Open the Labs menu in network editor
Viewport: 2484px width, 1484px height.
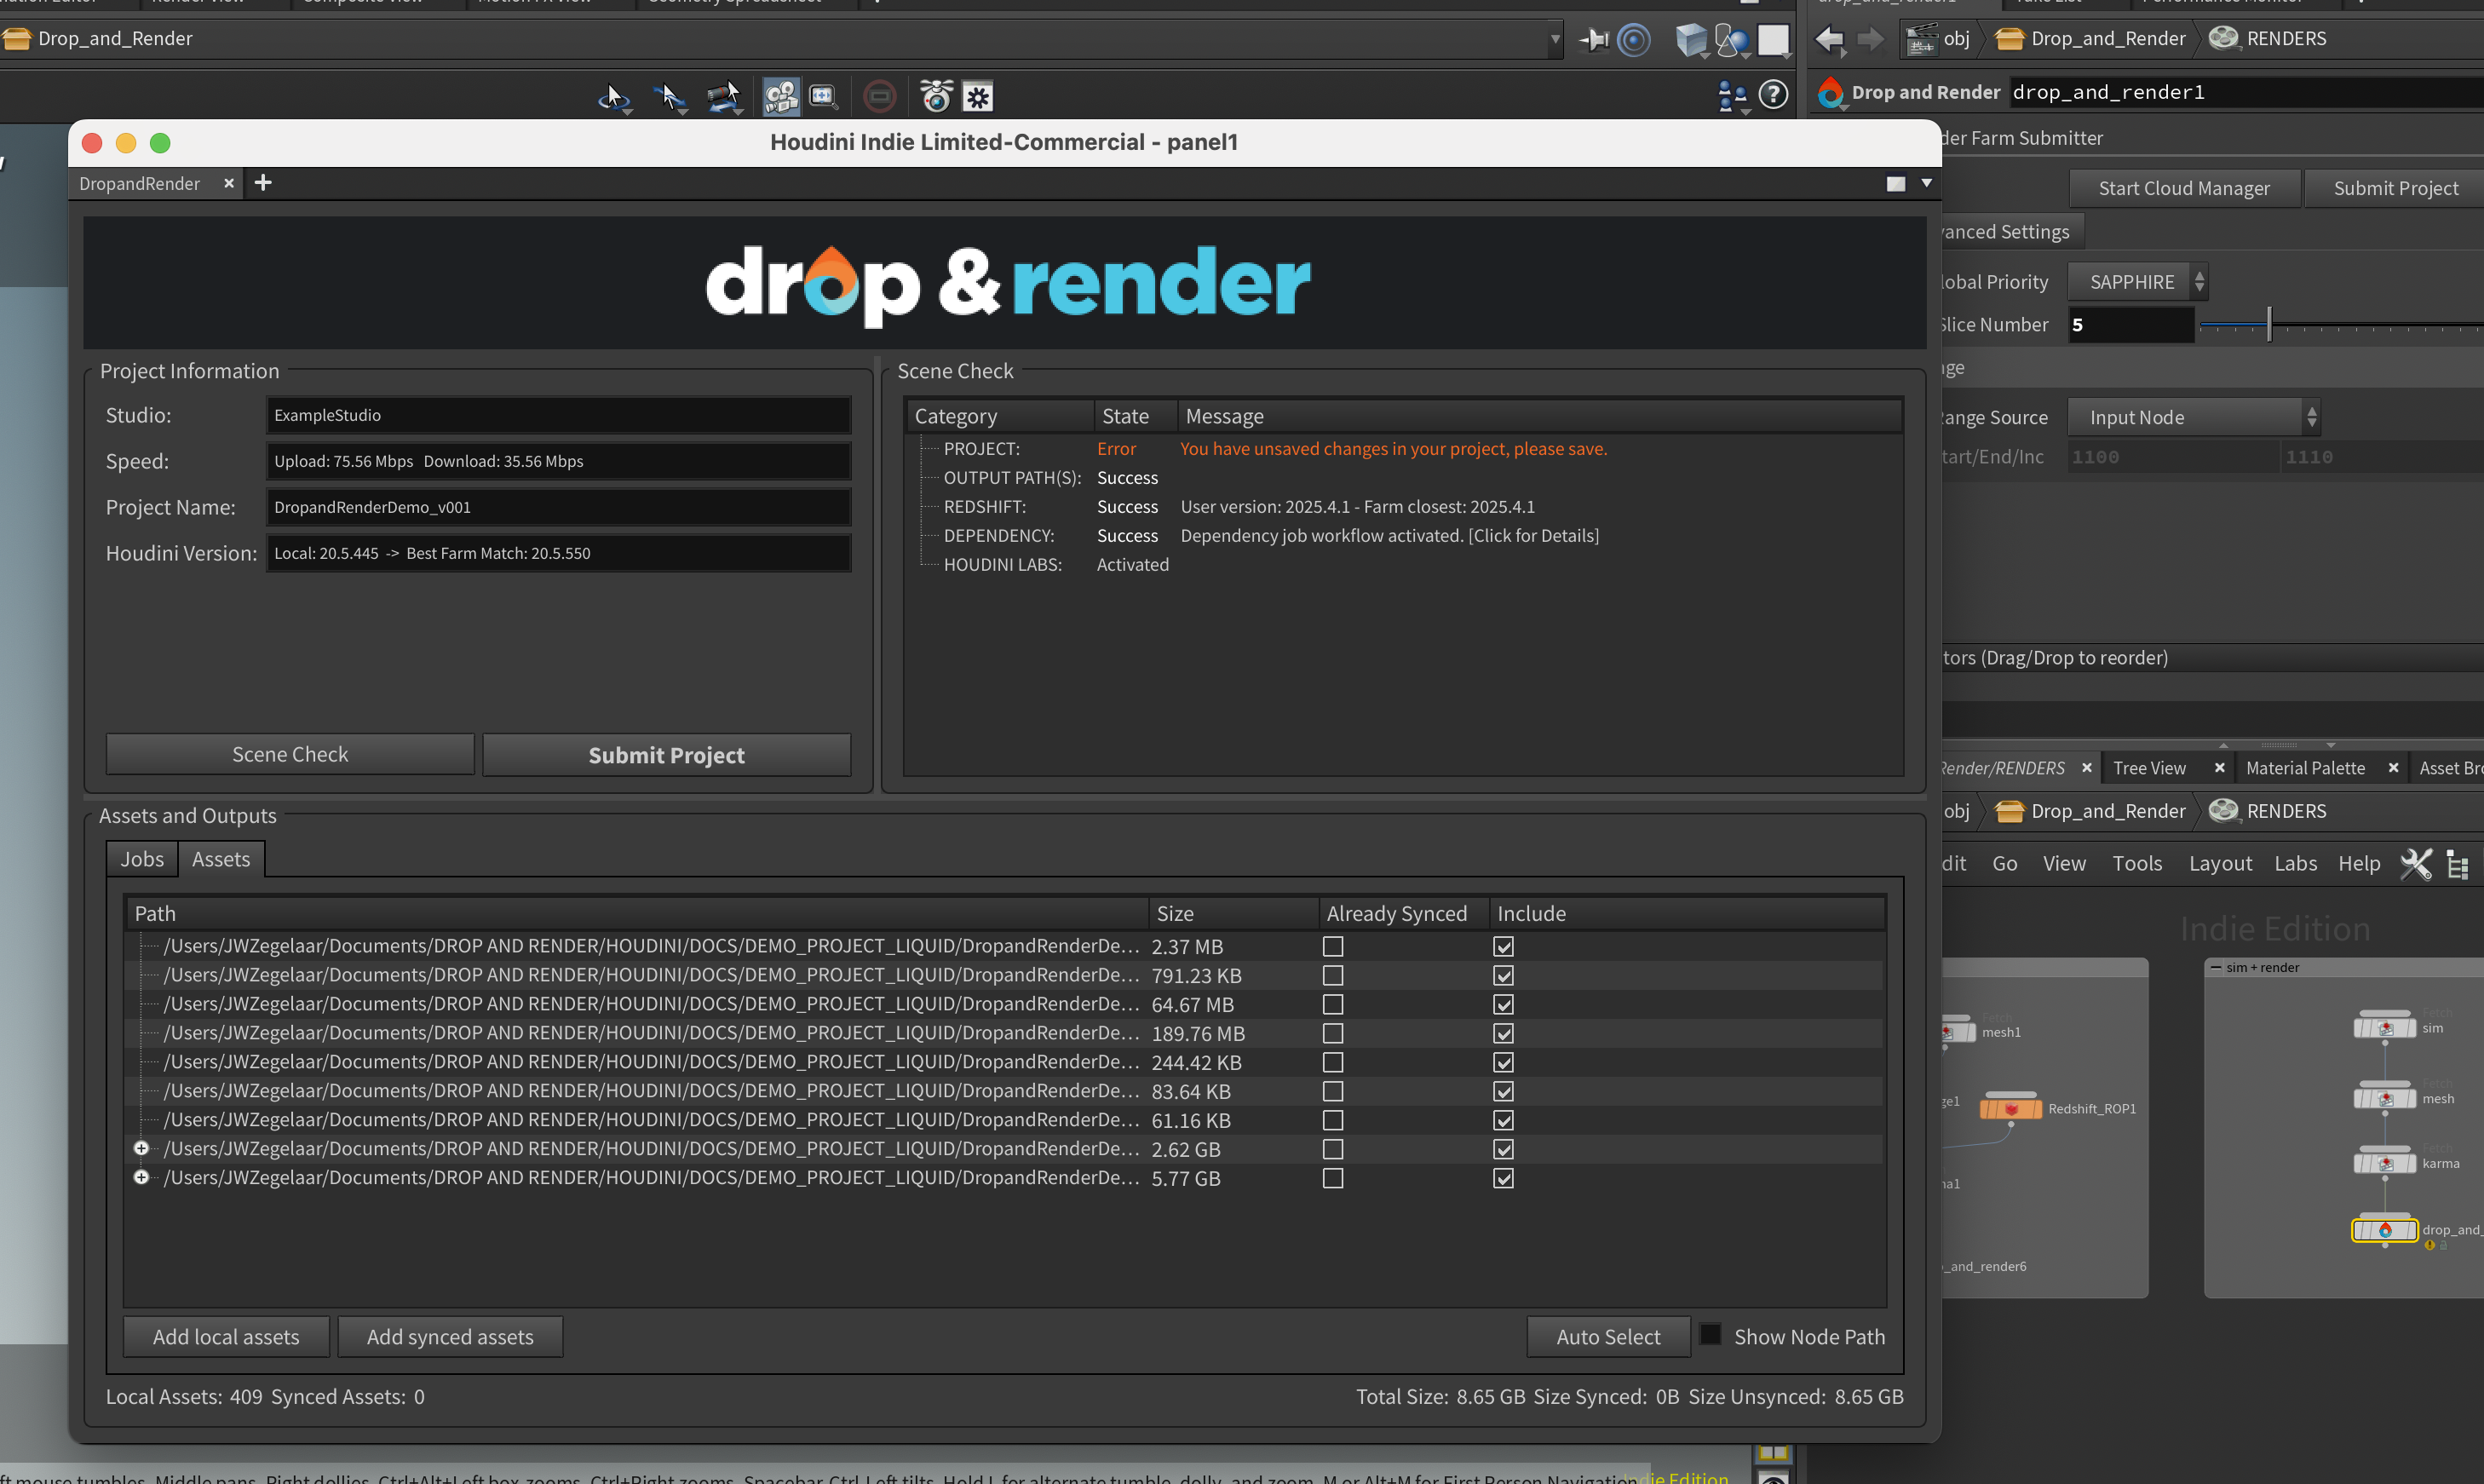[x=2295, y=863]
